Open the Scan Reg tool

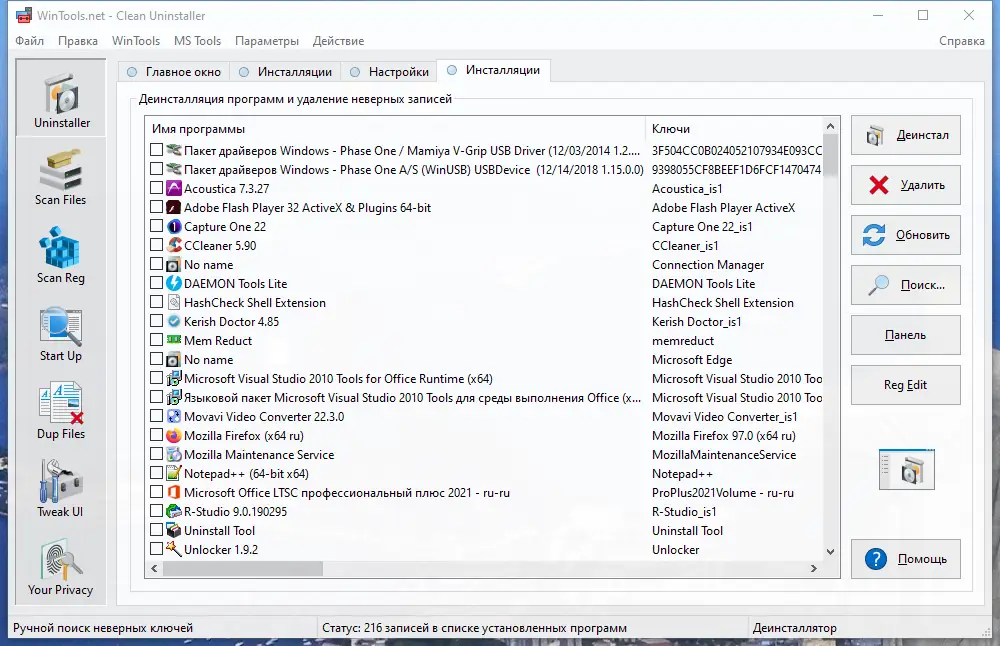[x=61, y=255]
